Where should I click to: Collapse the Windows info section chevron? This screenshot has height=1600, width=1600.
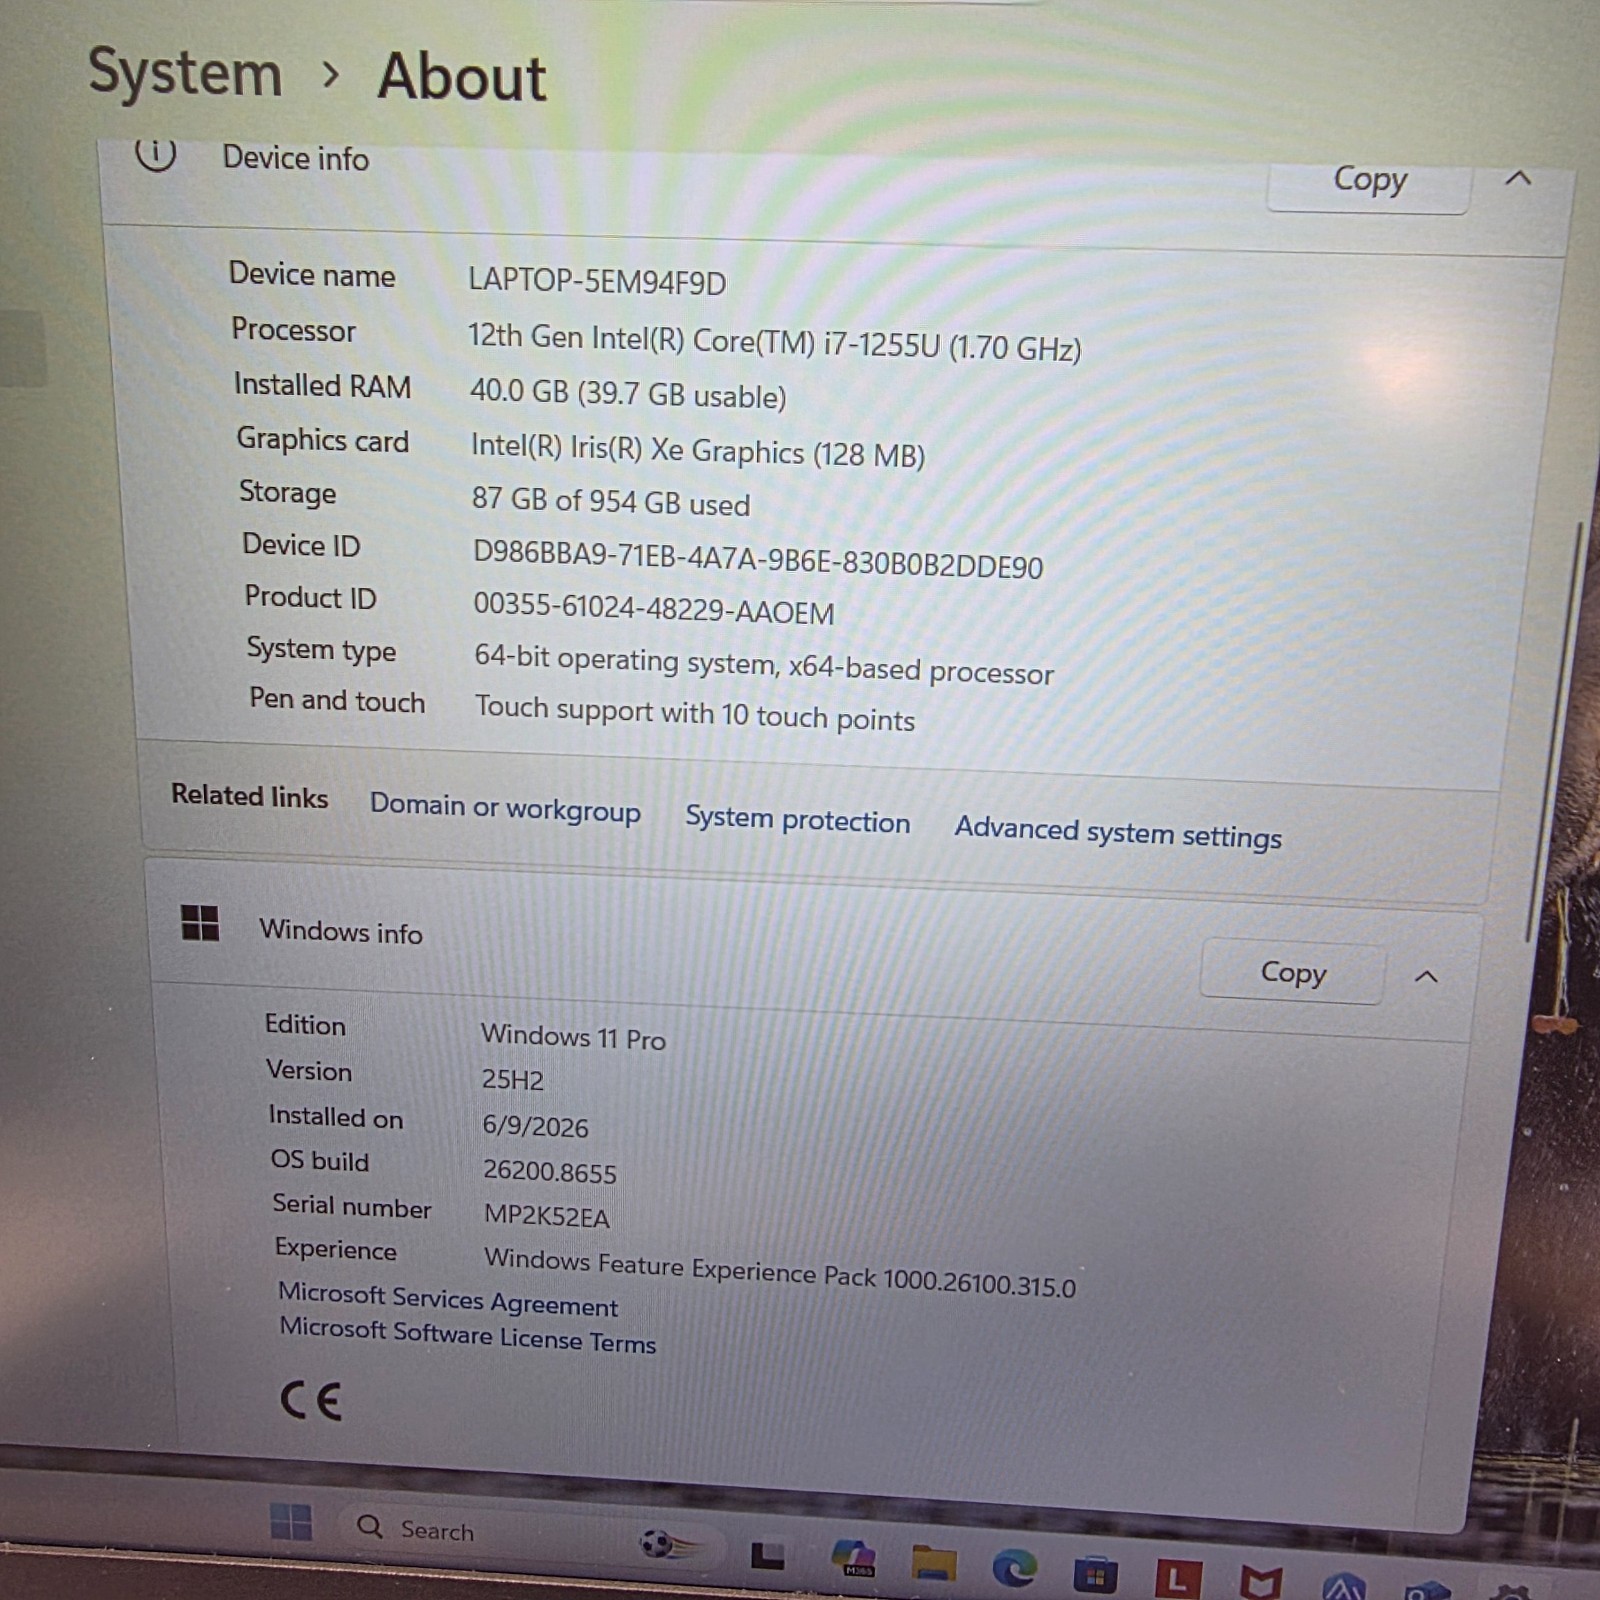click(x=1427, y=977)
